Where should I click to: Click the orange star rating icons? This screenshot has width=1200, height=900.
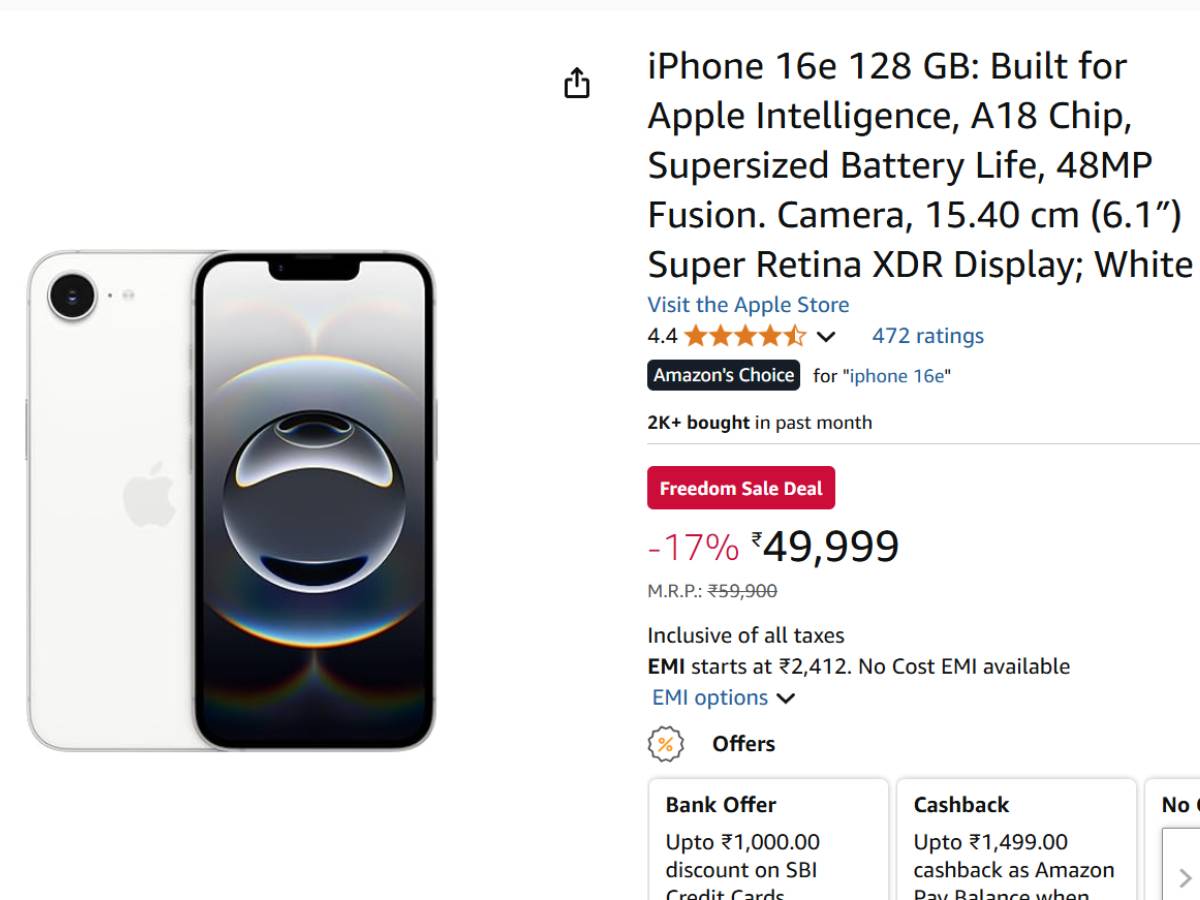coord(745,336)
